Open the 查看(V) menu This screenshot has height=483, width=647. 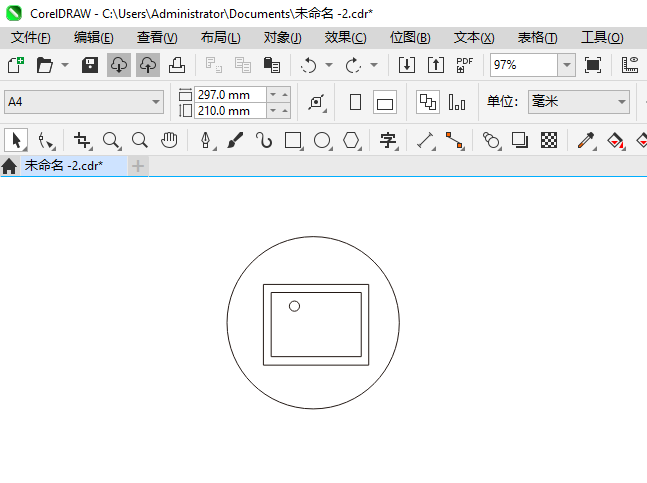(157, 38)
